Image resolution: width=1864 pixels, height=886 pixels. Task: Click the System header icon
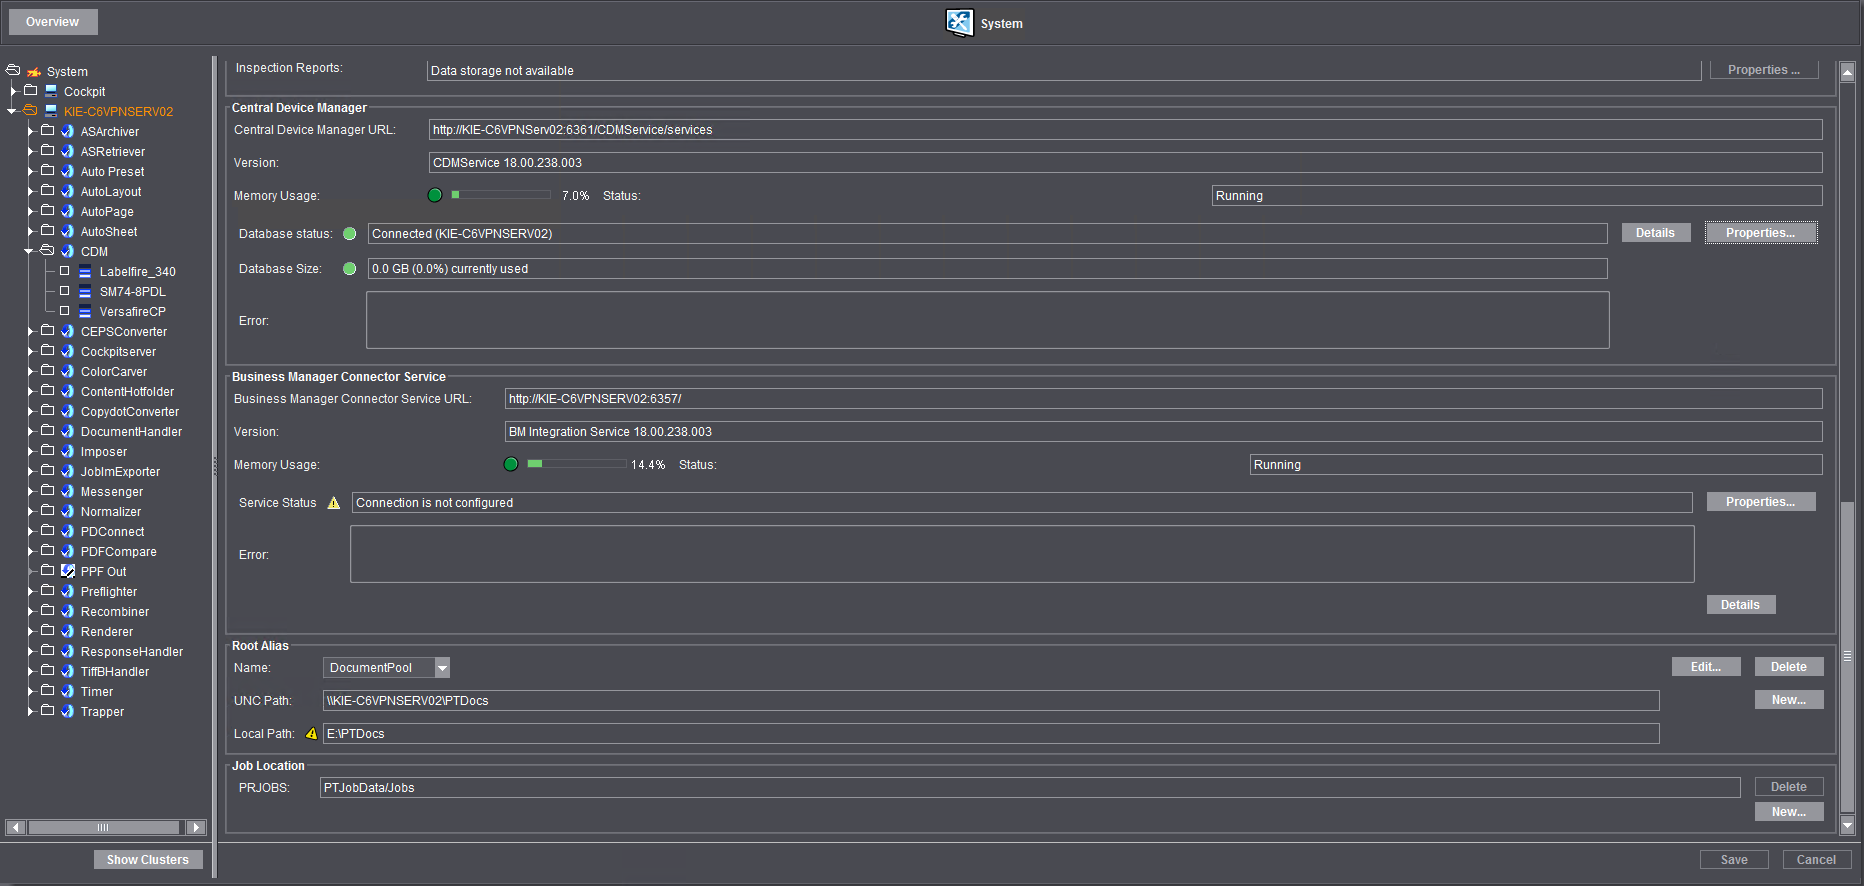coord(959,22)
